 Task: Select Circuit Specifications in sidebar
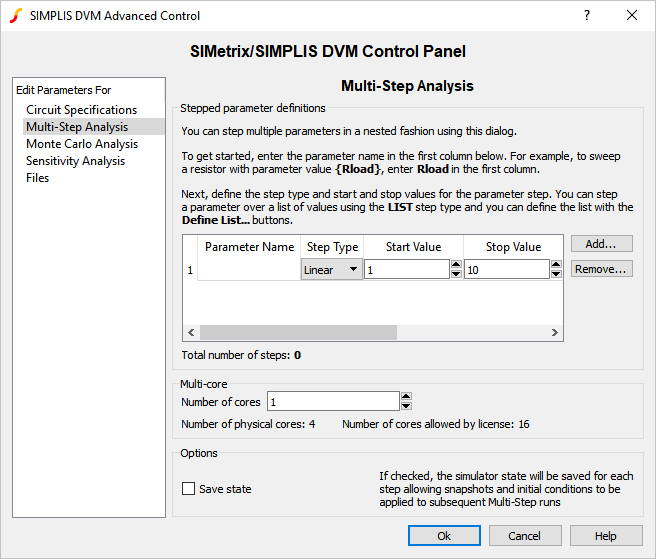tap(81, 110)
